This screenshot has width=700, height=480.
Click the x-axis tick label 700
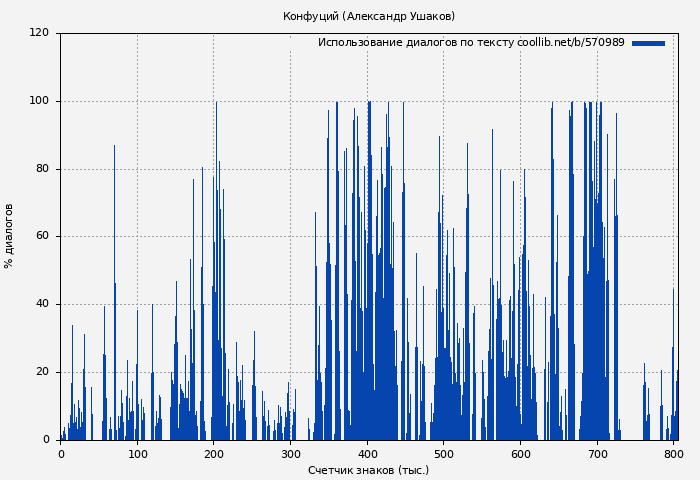597,453
